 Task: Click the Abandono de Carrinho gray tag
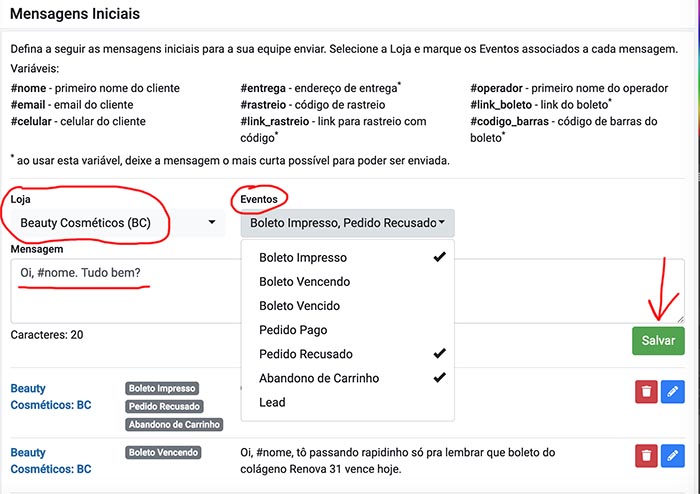(x=174, y=424)
